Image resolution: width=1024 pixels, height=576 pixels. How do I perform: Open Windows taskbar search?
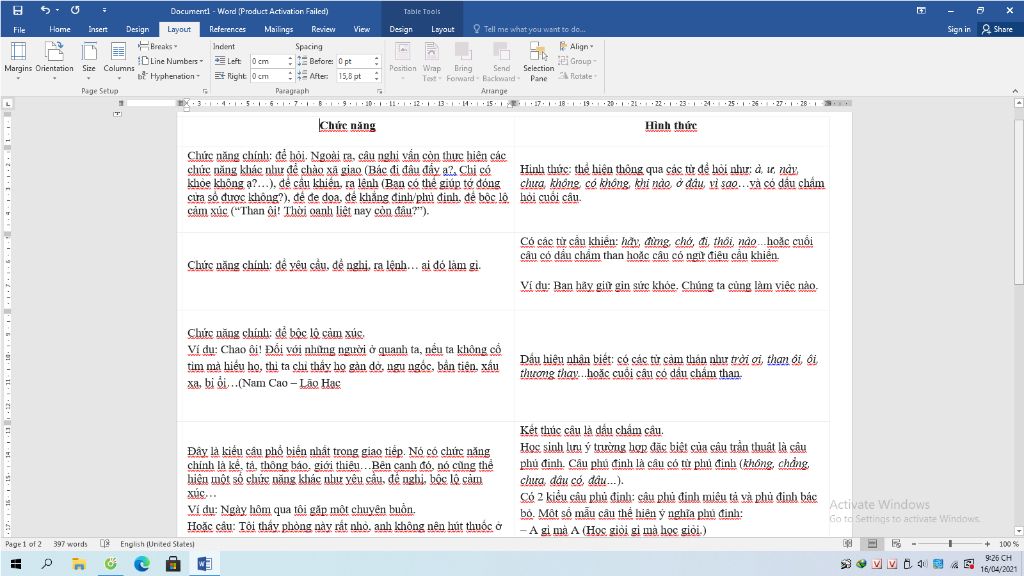47,564
